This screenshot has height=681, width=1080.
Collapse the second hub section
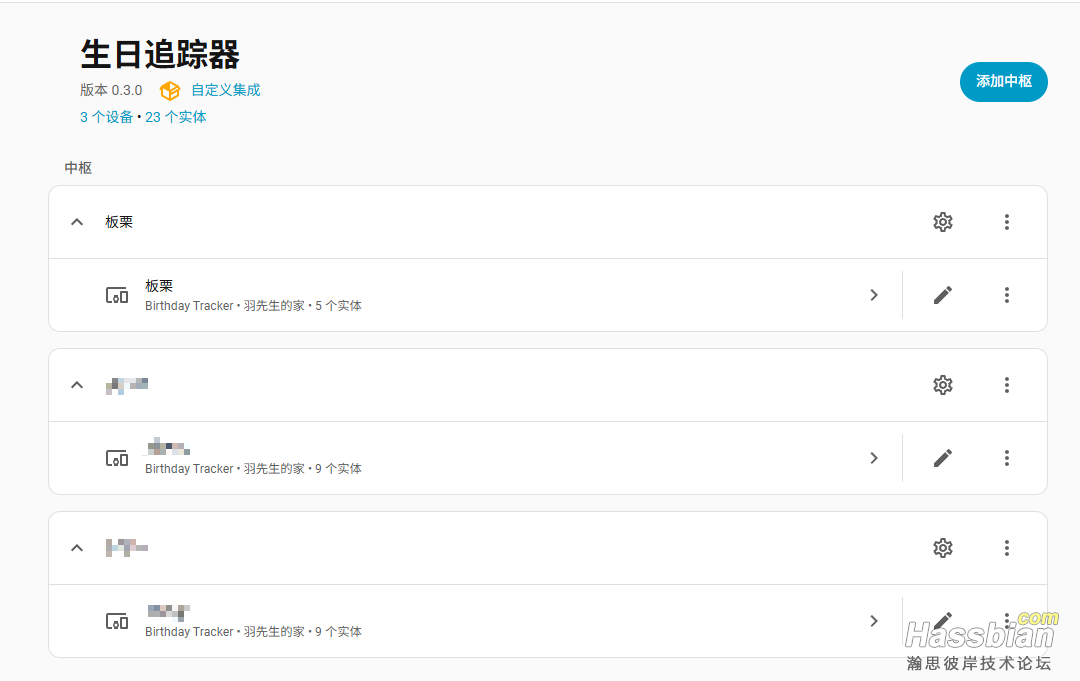tap(77, 385)
